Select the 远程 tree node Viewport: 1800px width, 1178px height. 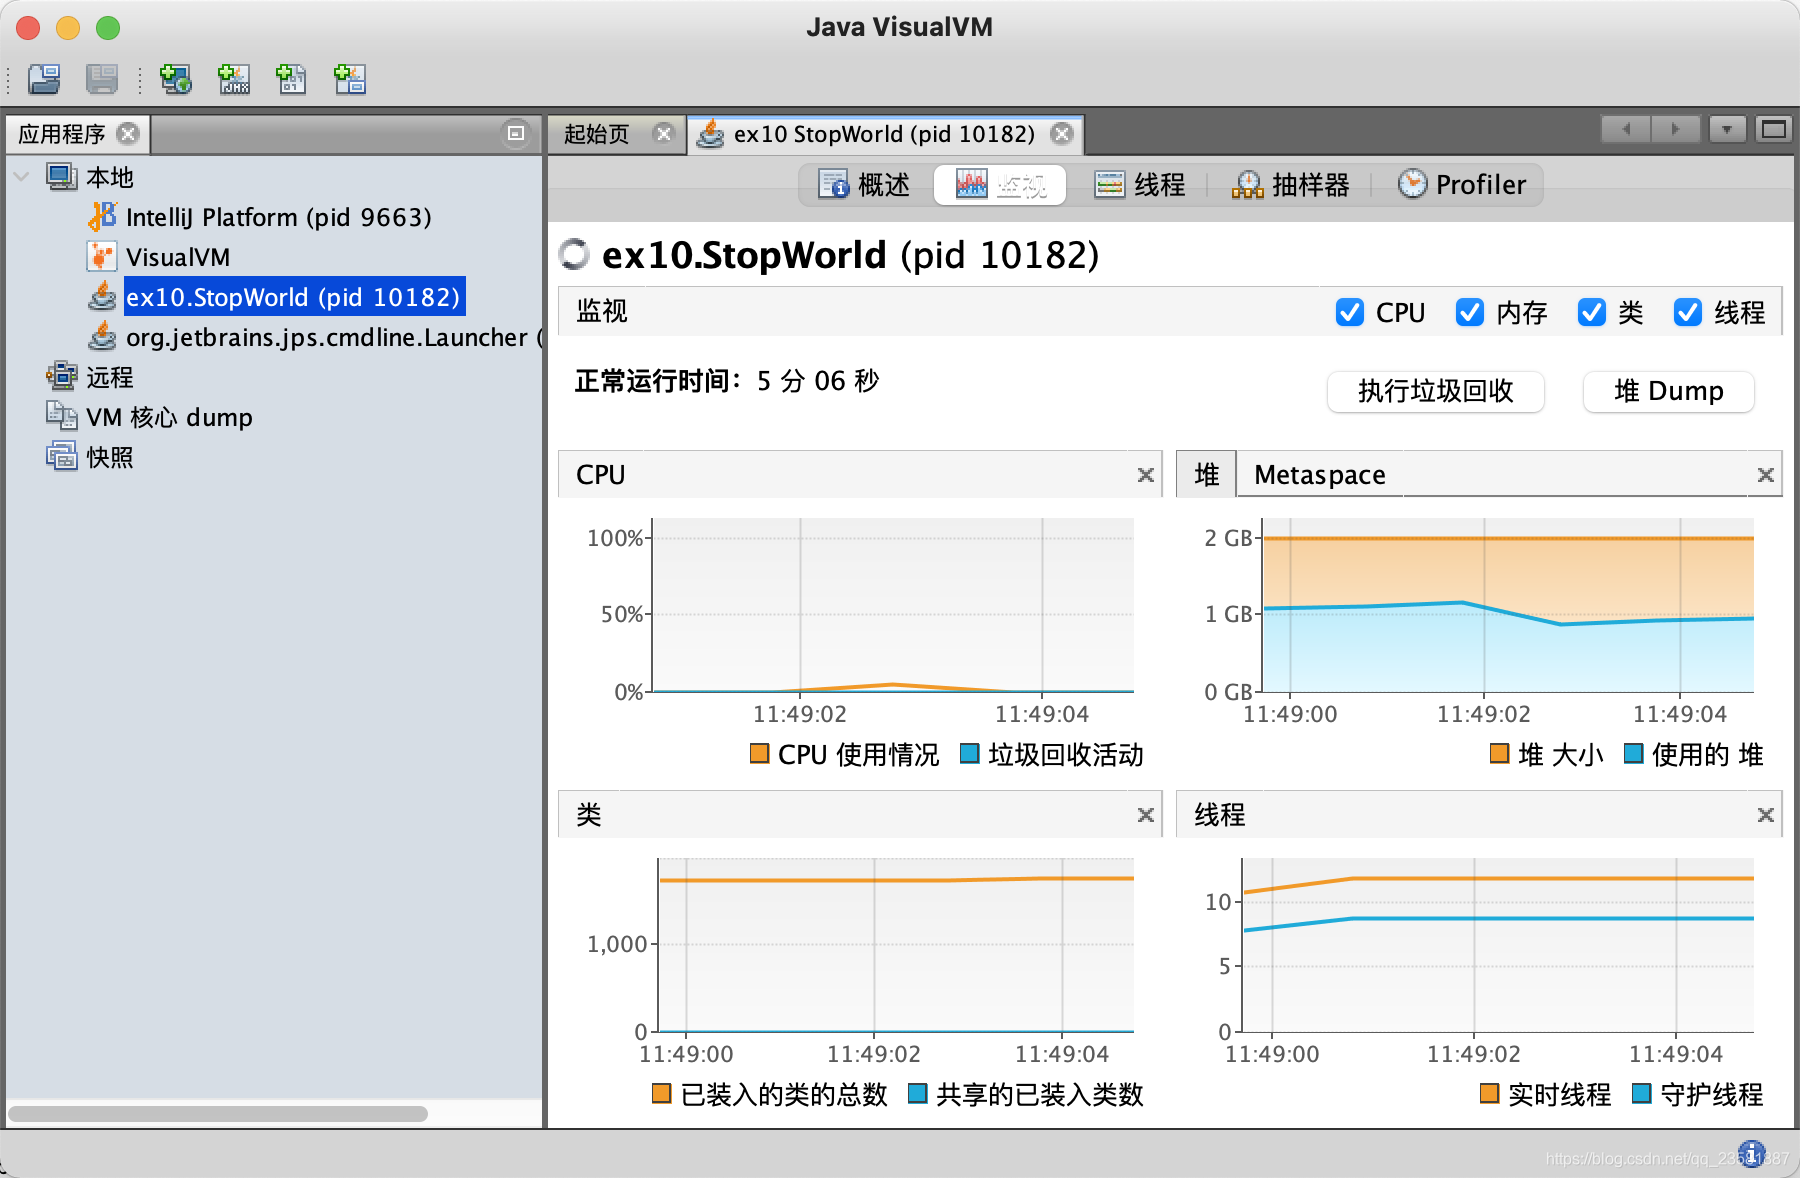(x=110, y=377)
